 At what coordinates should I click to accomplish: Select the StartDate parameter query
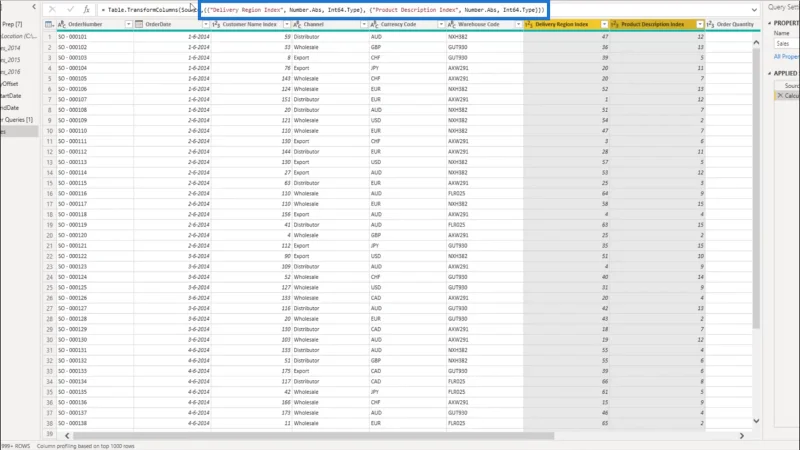[x=11, y=95]
